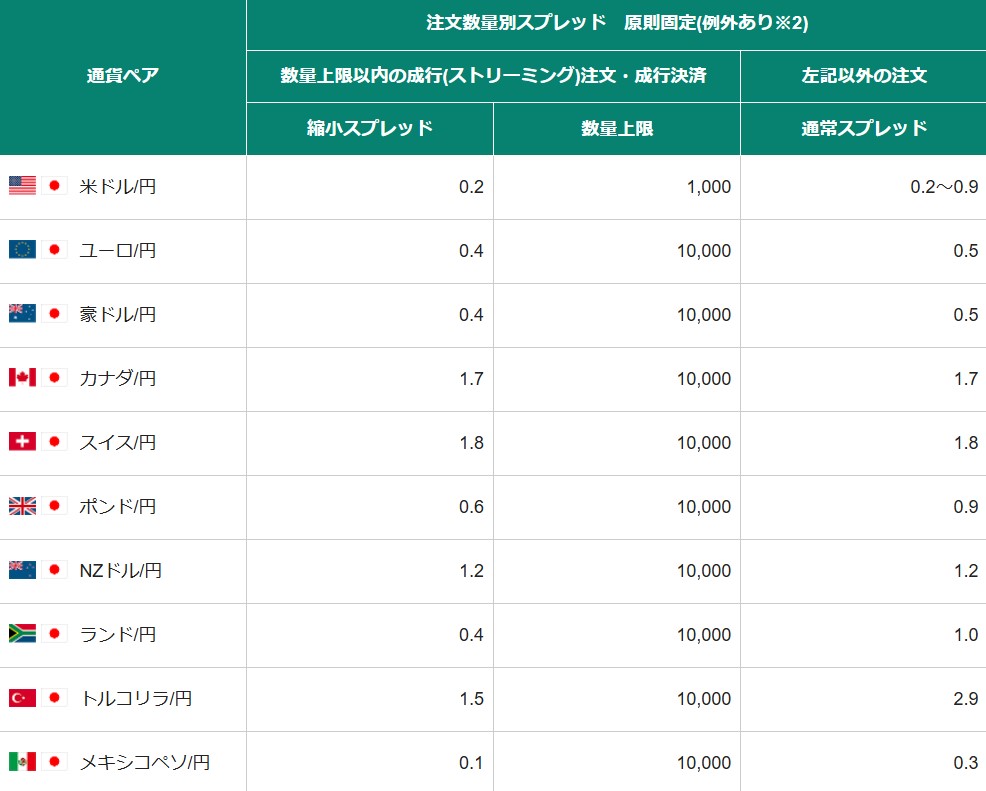This screenshot has width=986, height=791.
Task: Click the 0.9 normal spread for ポンド/円
Action: [966, 507]
